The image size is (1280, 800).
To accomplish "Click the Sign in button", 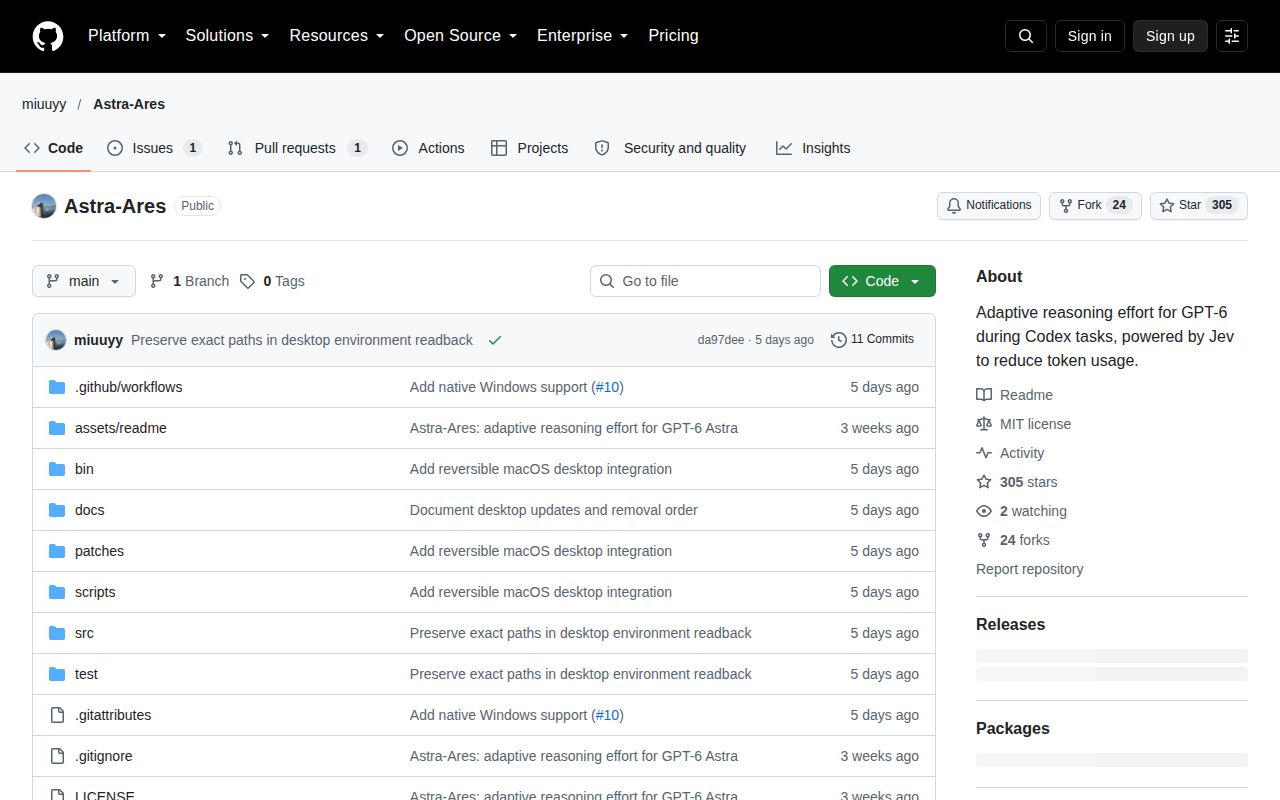I will 1089,36.
